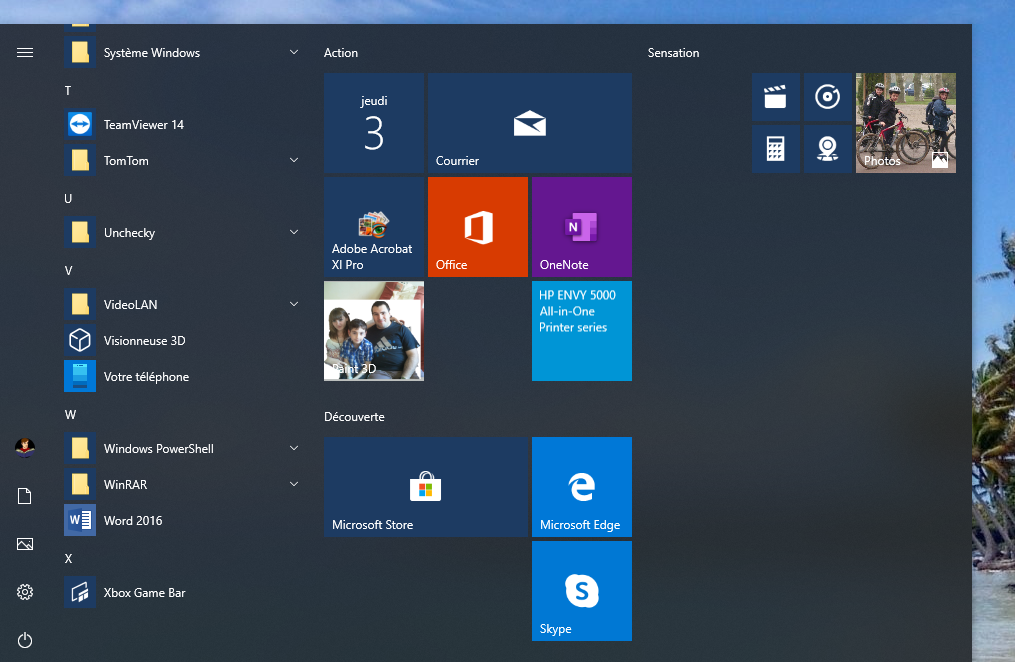Launch TeamViewer 14 from app list

(184, 124)
